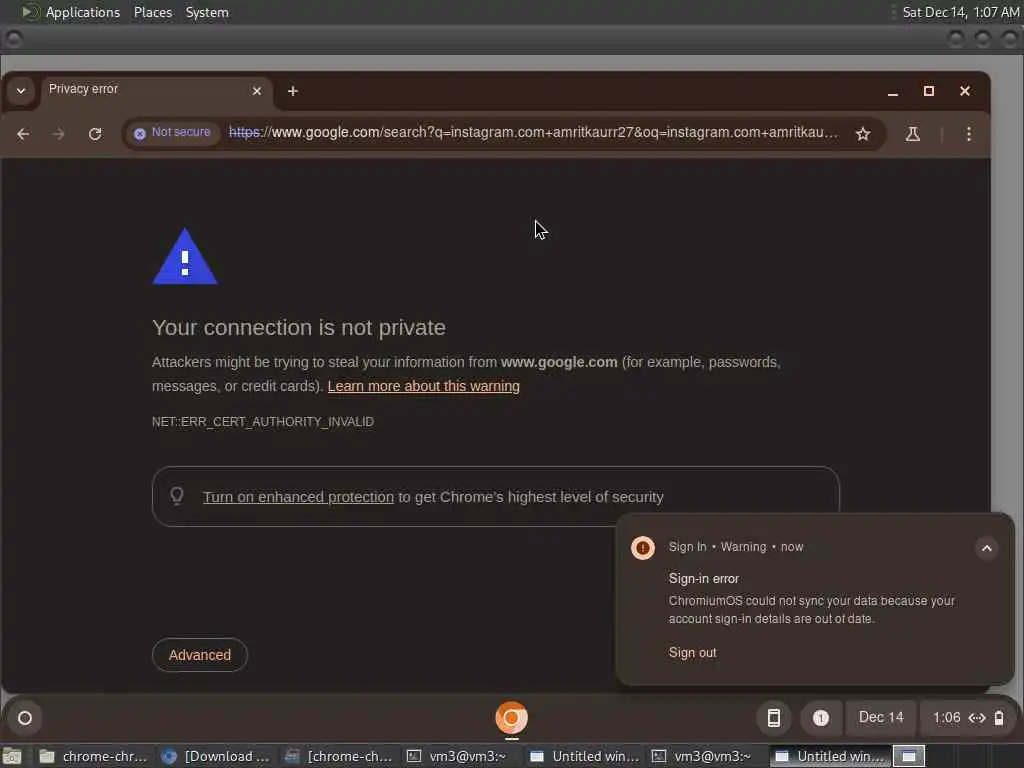Click the Your connection is not private heading
This screenshot has width=1024, height=768.
(298, 327)
